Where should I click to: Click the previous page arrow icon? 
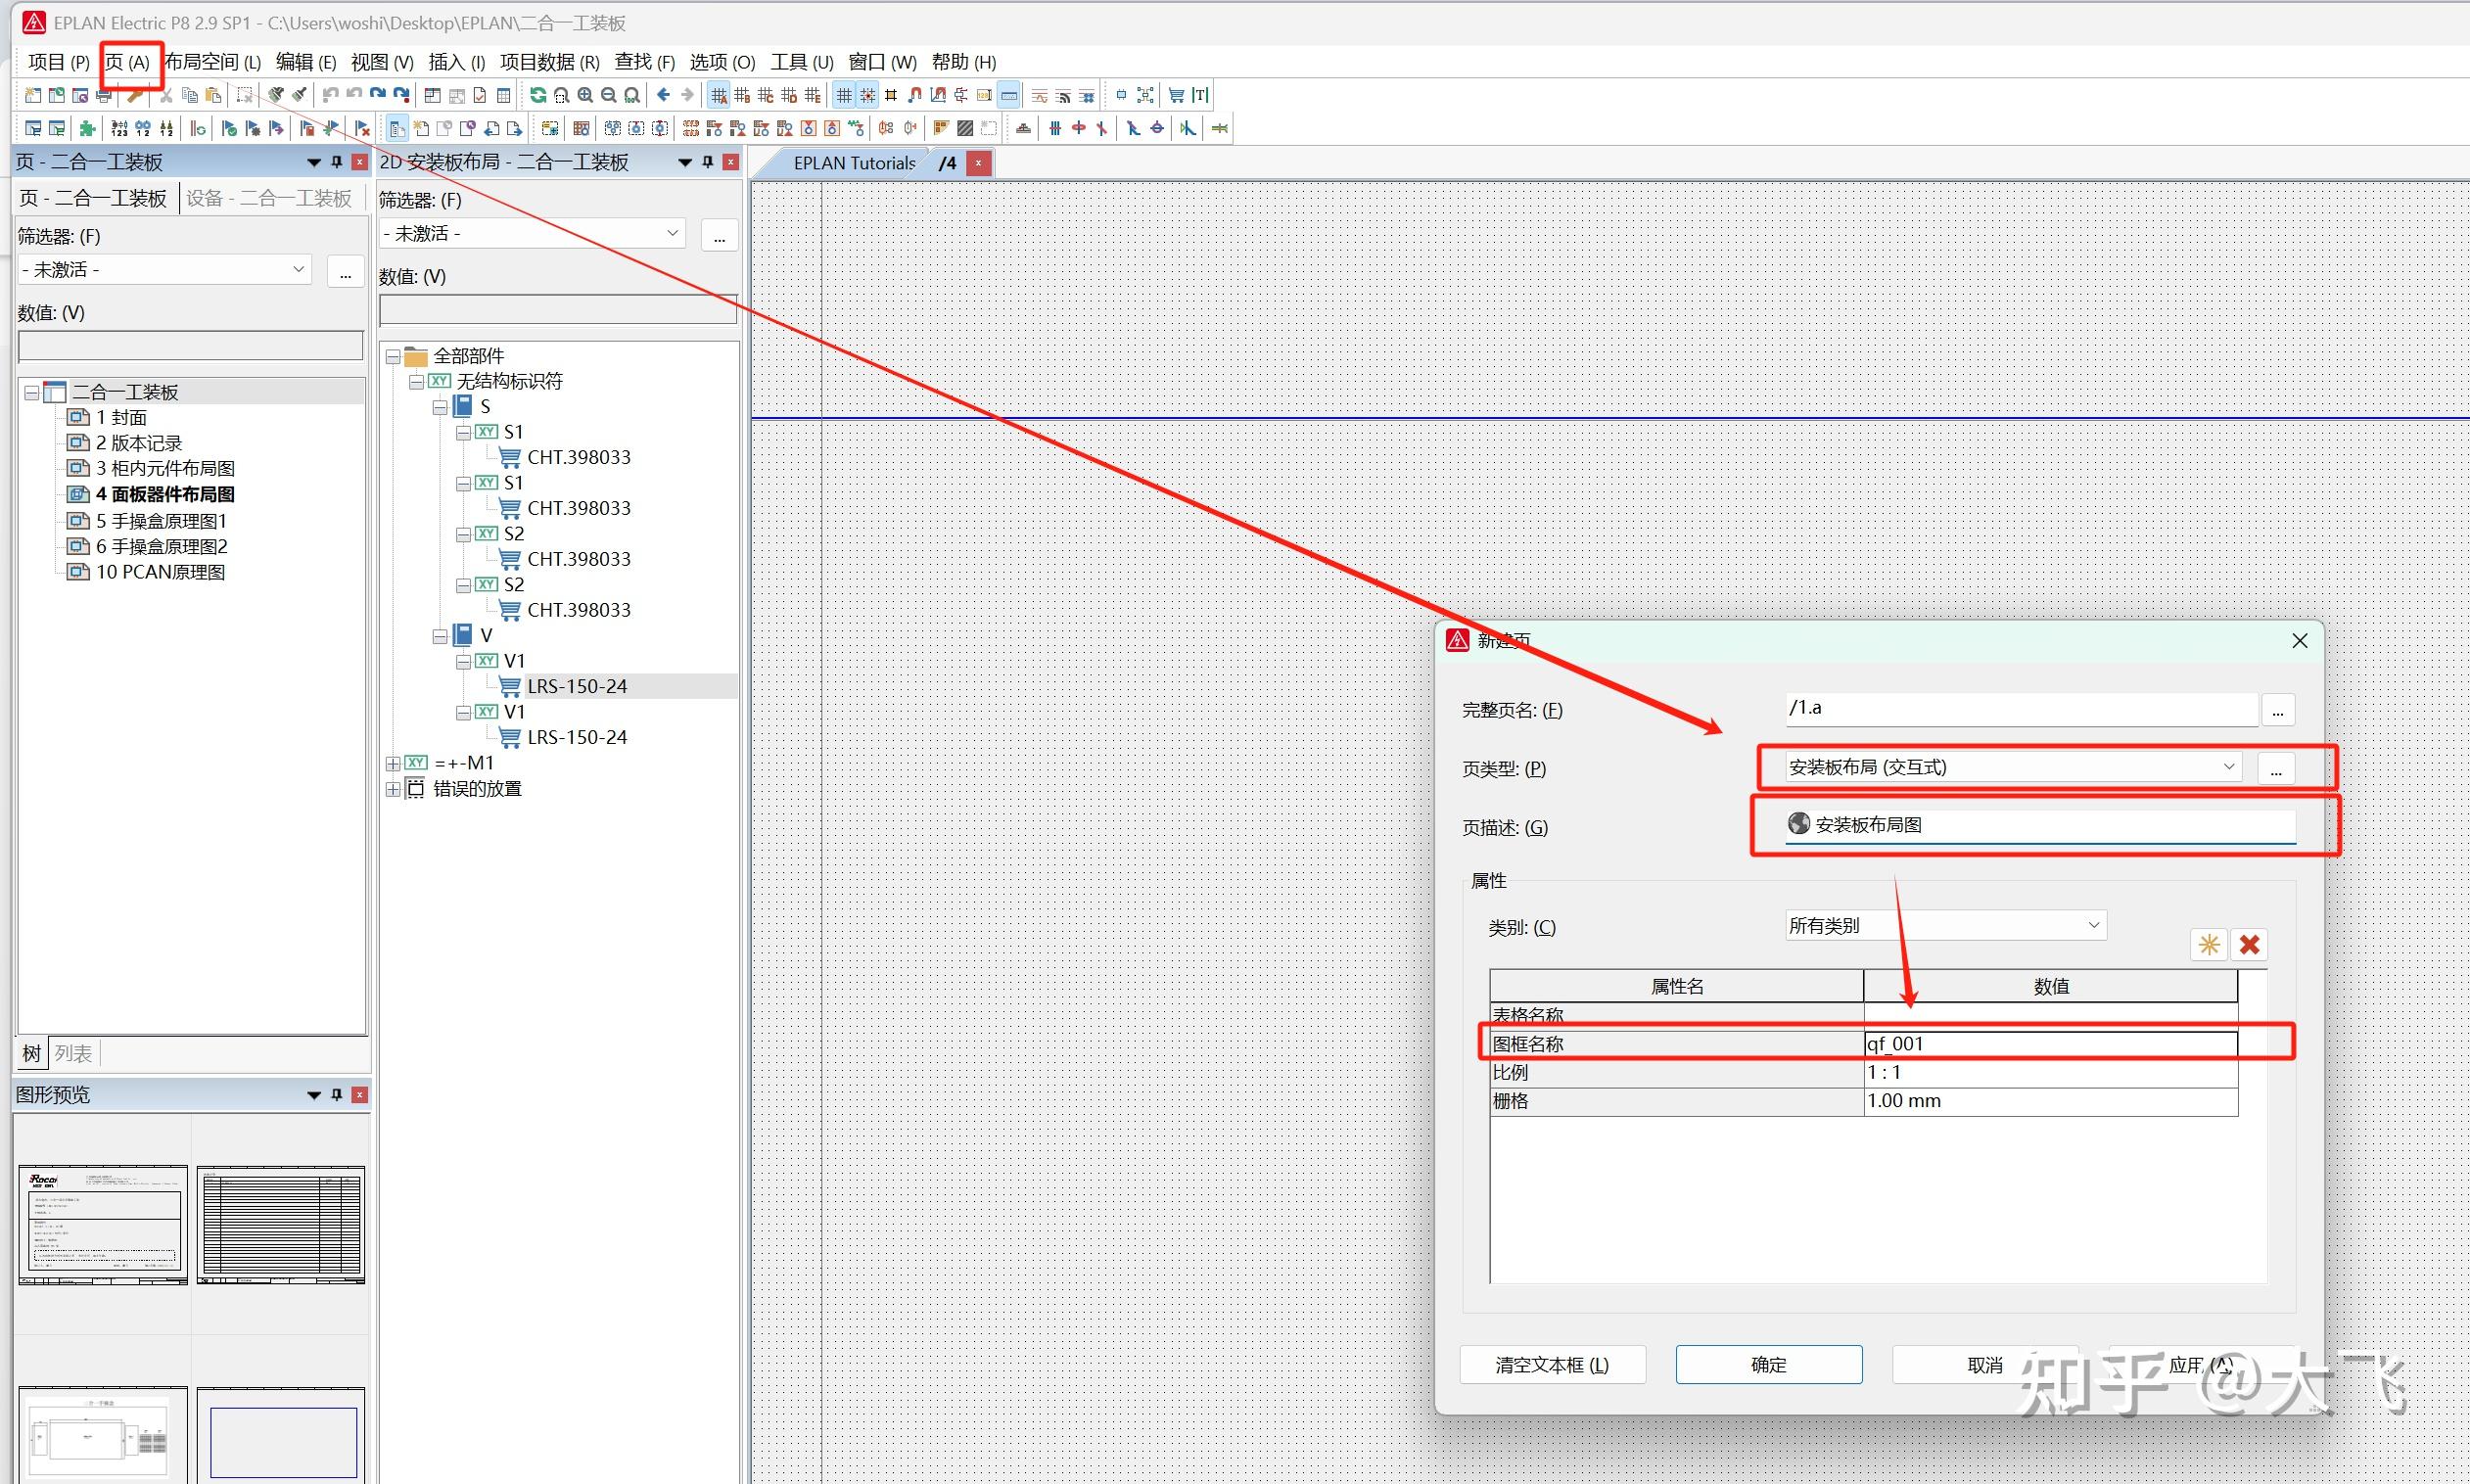tap(491, 128)
